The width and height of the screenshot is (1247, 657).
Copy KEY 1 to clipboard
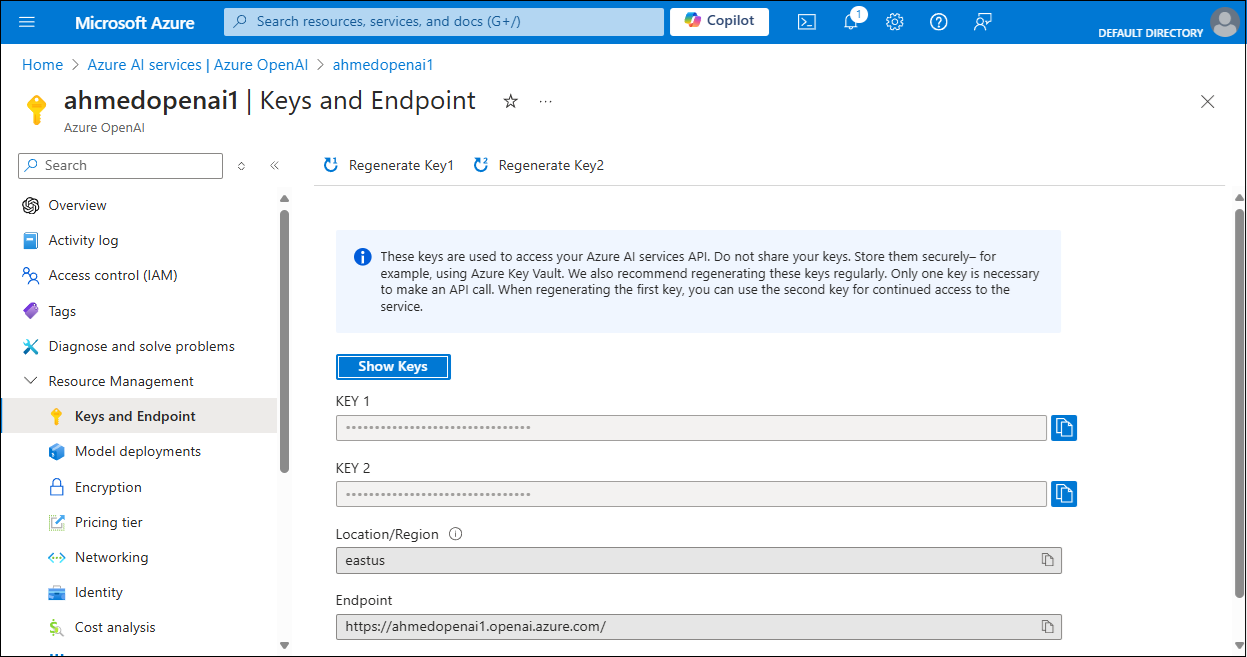point(1064,427)
